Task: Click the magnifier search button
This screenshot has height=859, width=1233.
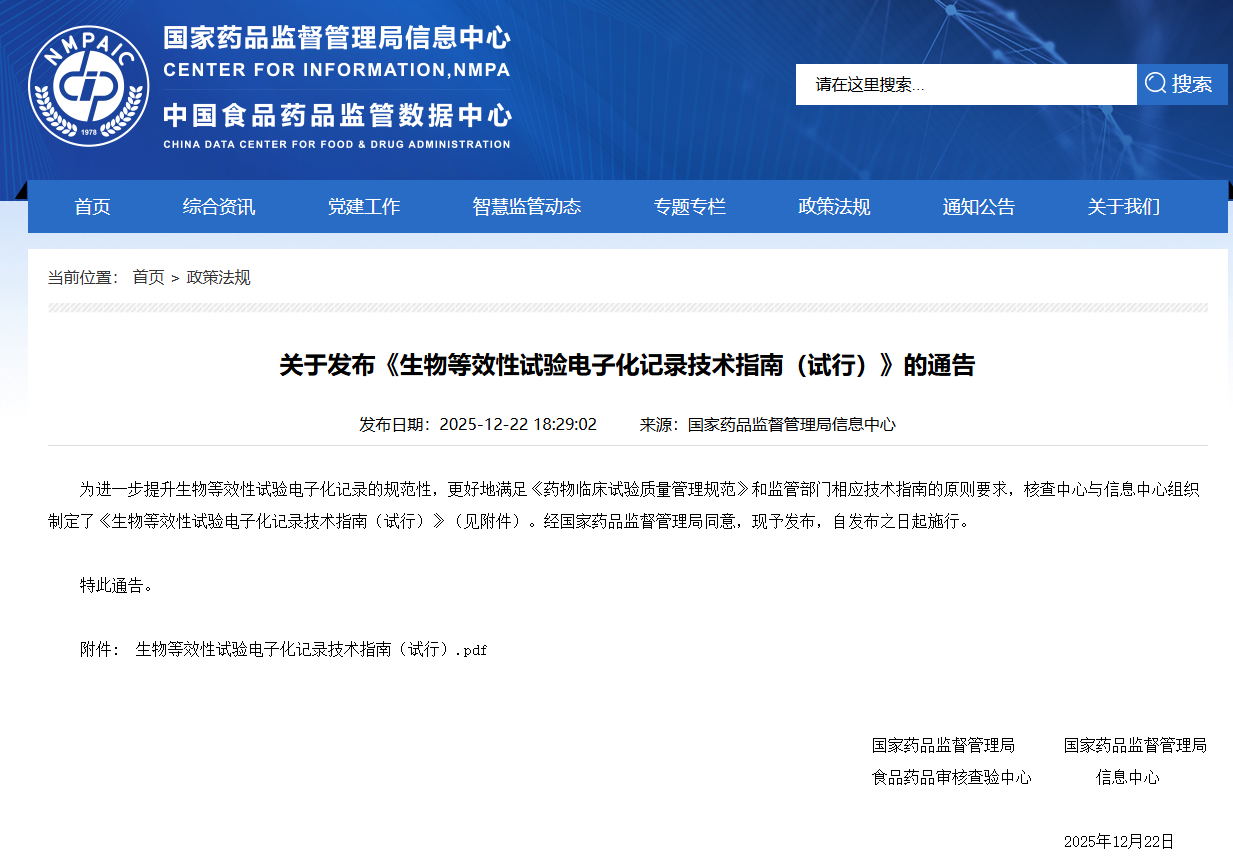Action: (x=1181, y=84)
